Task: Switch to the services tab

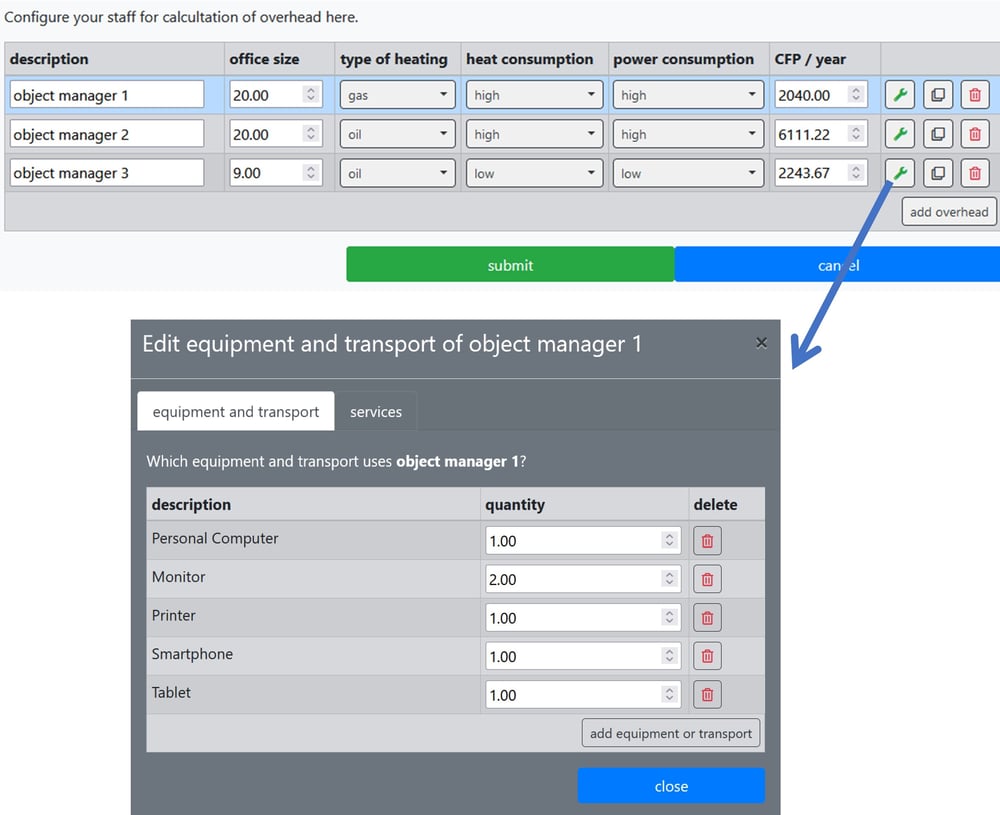Action: point(376,412)
